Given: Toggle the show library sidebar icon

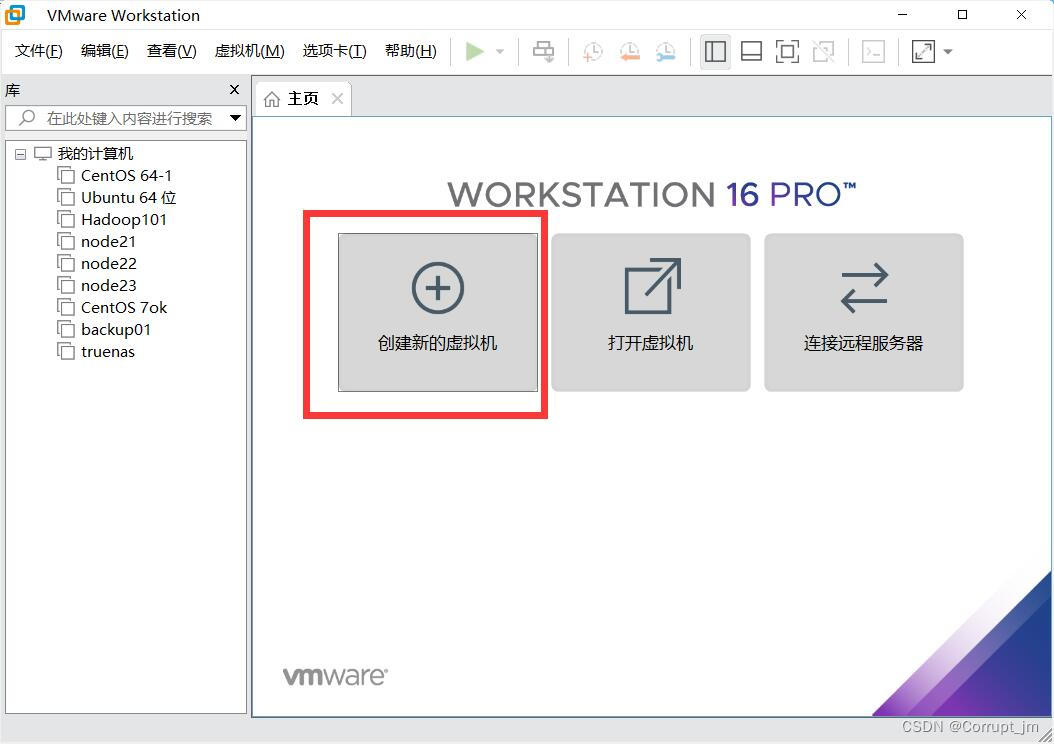Looking at the screenshot, I should coord(715,51).
